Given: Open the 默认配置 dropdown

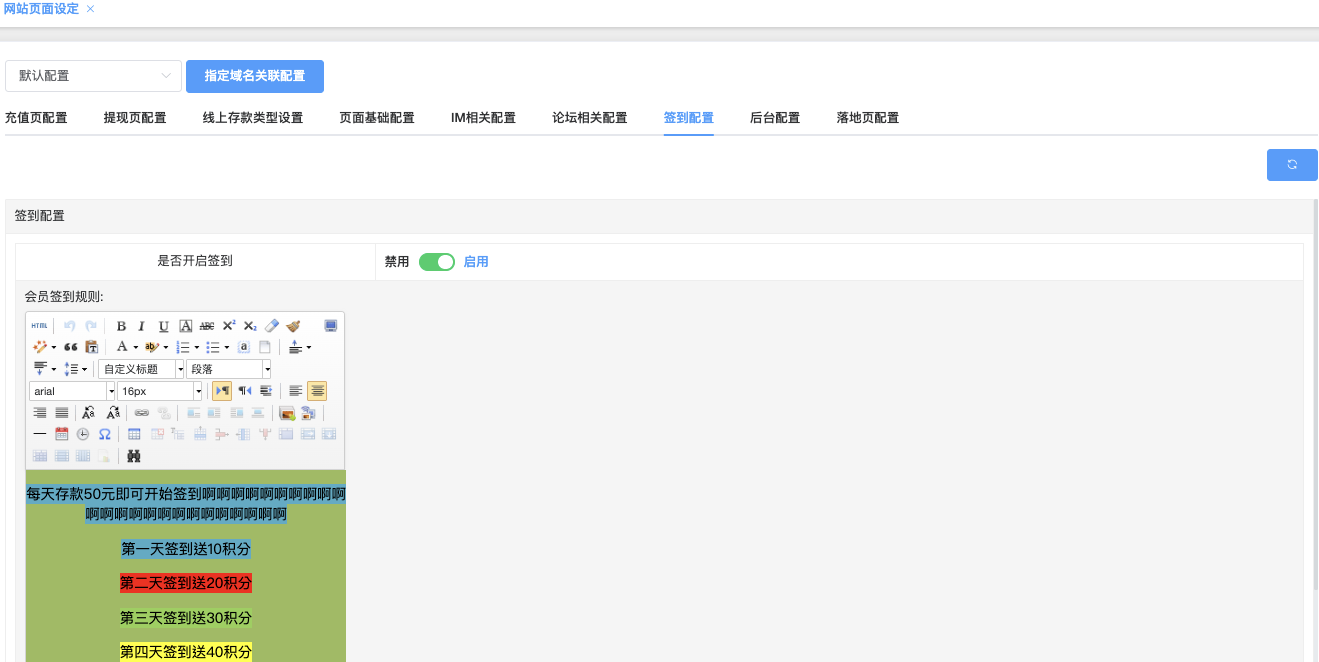Looking at the screenshot, I should (x=94, y=76).
